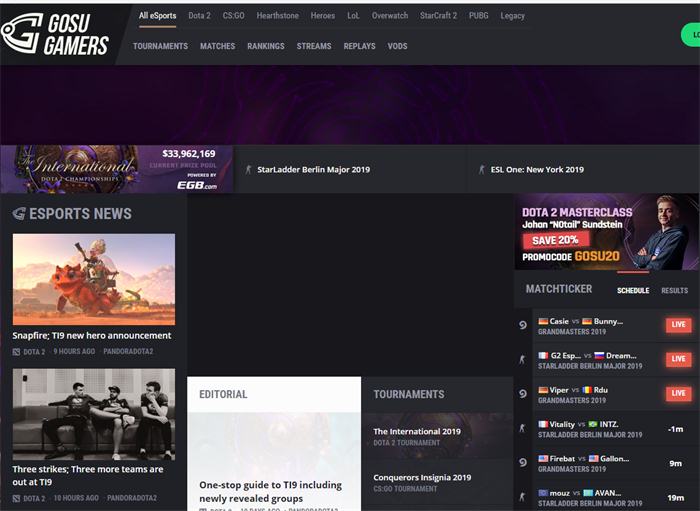Open Firebat vs Gallon match row
The height and width of the screenshot is (511, 700).
tap(607, 463)
